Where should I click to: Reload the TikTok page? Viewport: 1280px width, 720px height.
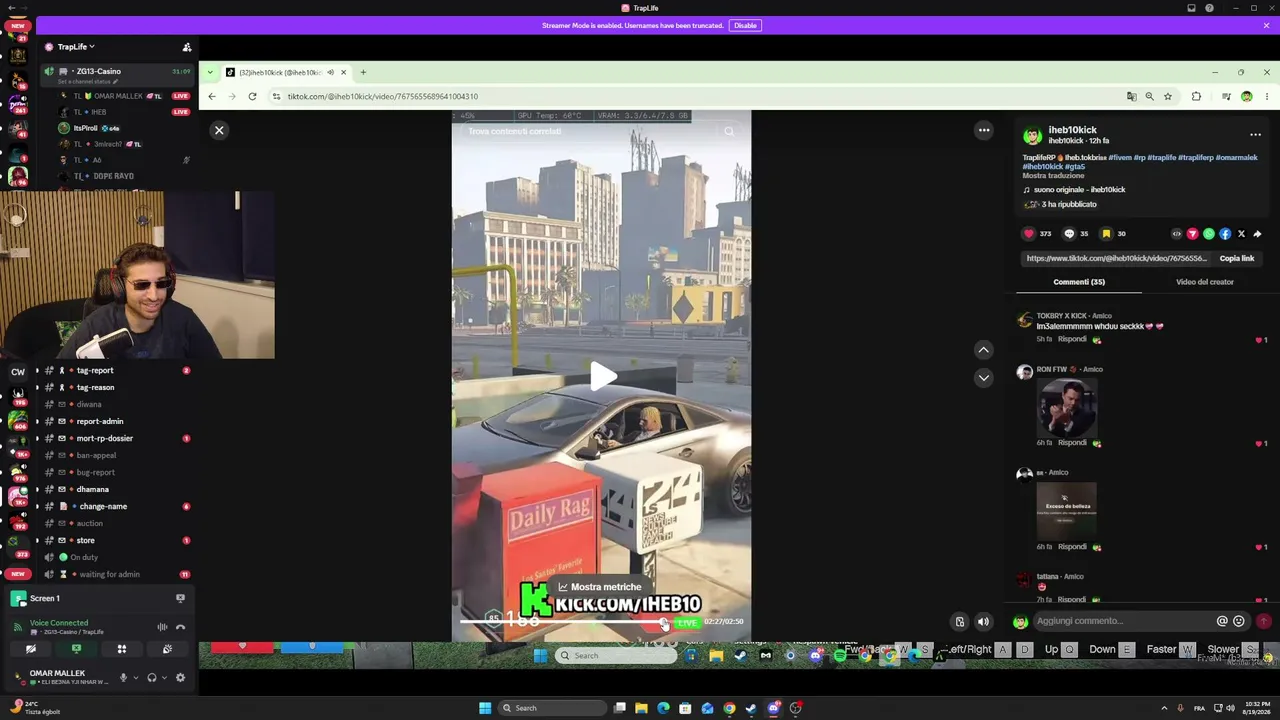[x=252, y=97]
